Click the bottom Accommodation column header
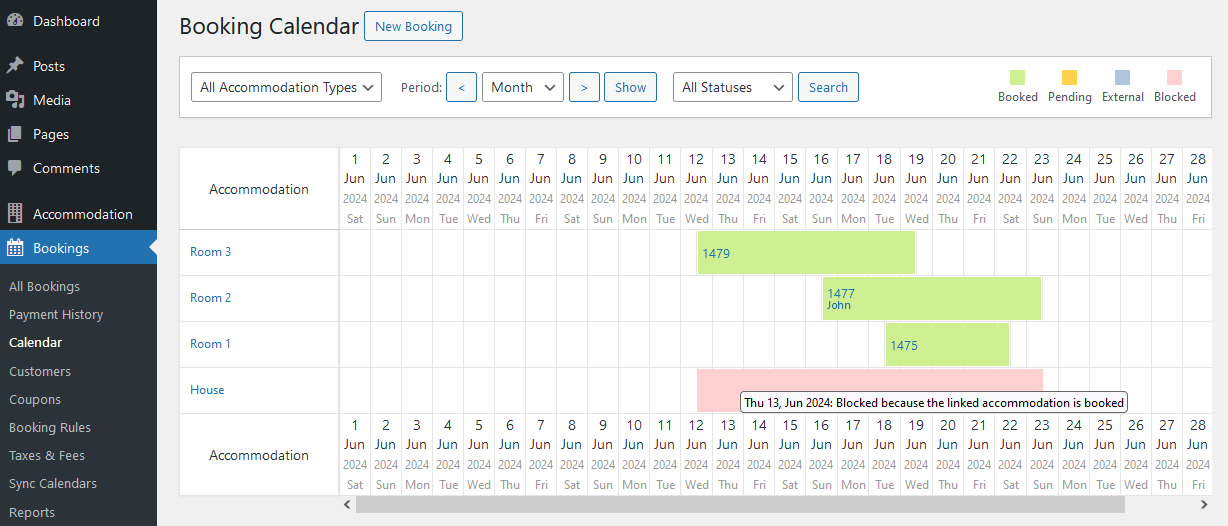 click(259, 455)
